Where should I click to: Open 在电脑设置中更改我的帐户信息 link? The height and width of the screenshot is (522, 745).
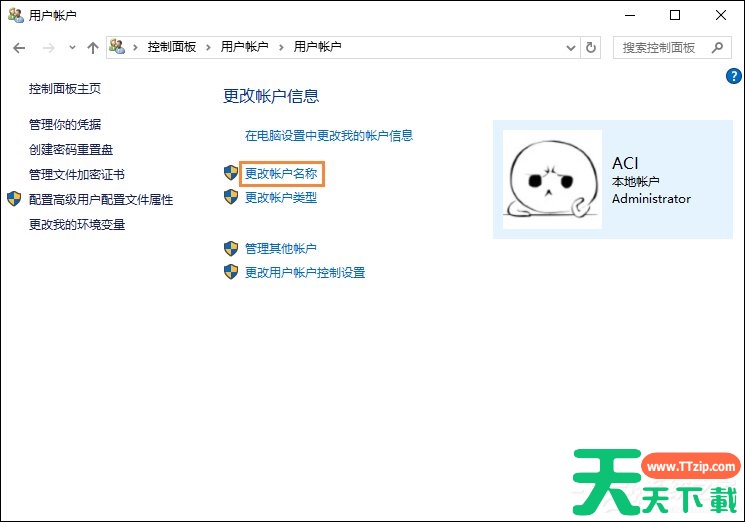point(329,135)
